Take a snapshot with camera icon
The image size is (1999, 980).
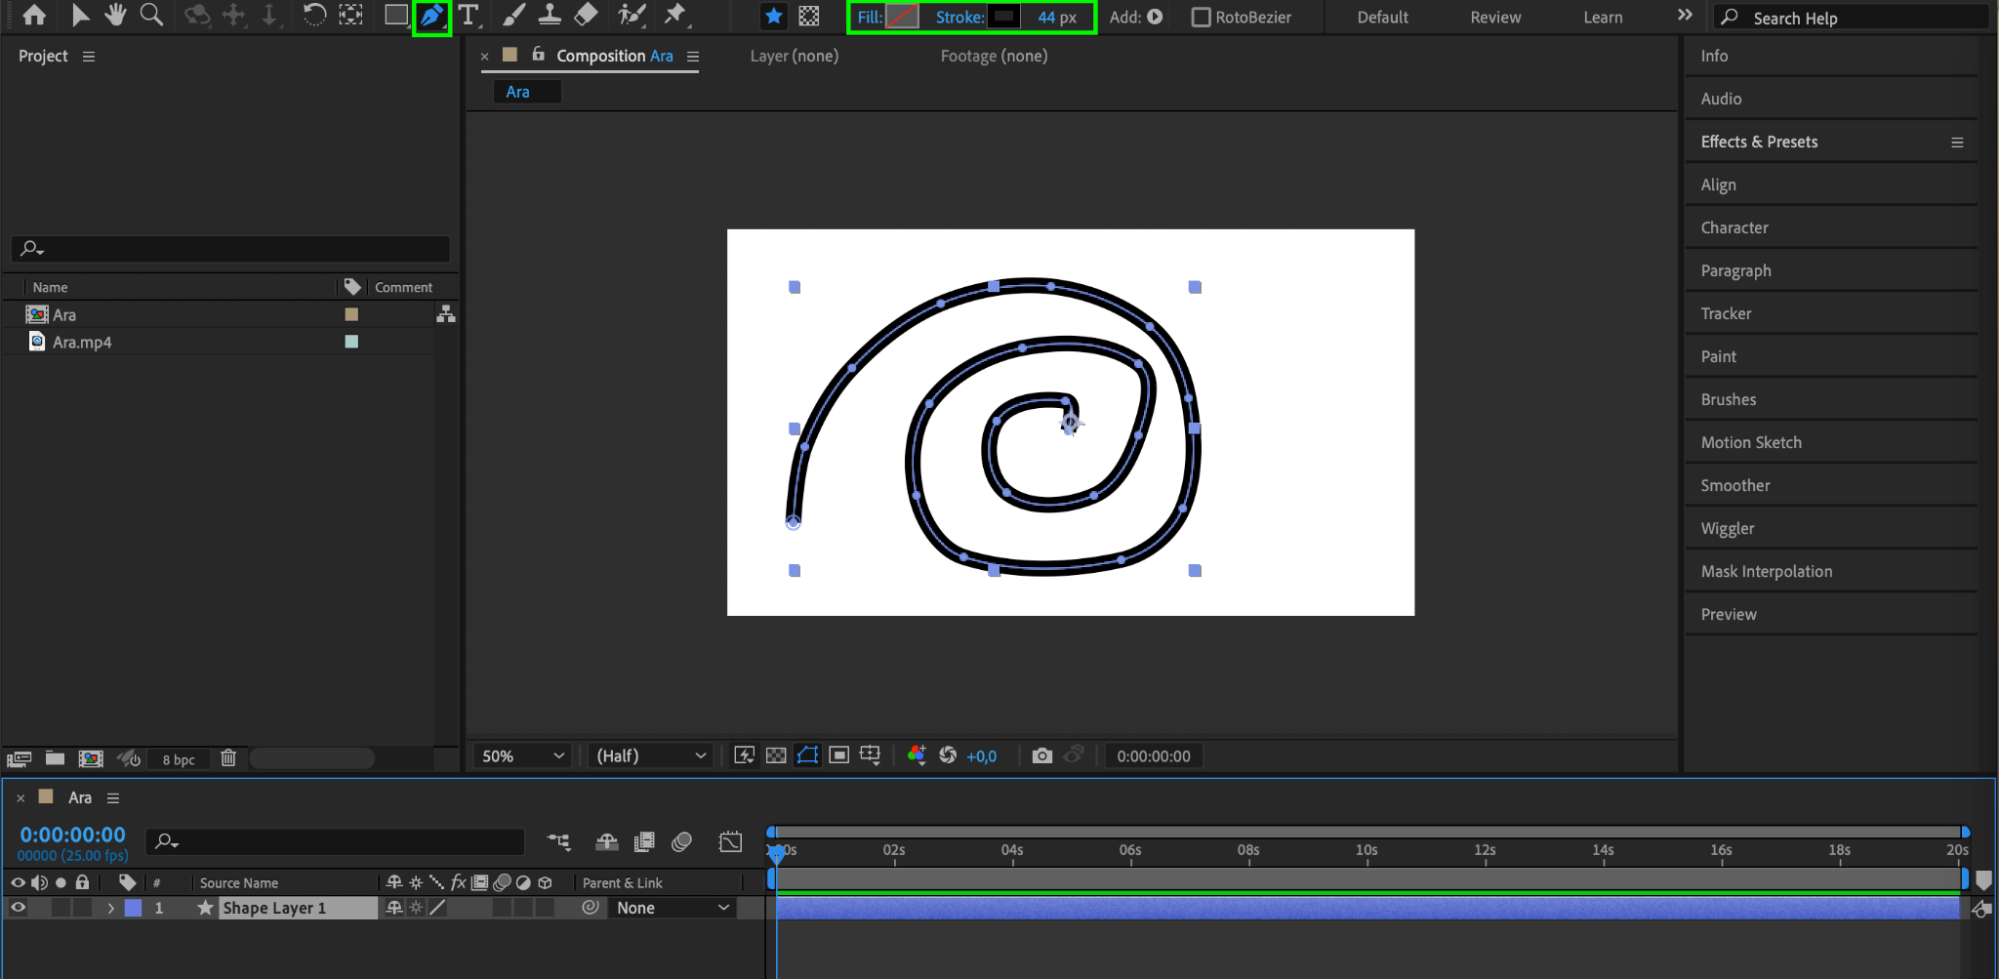coord(1042,756)
